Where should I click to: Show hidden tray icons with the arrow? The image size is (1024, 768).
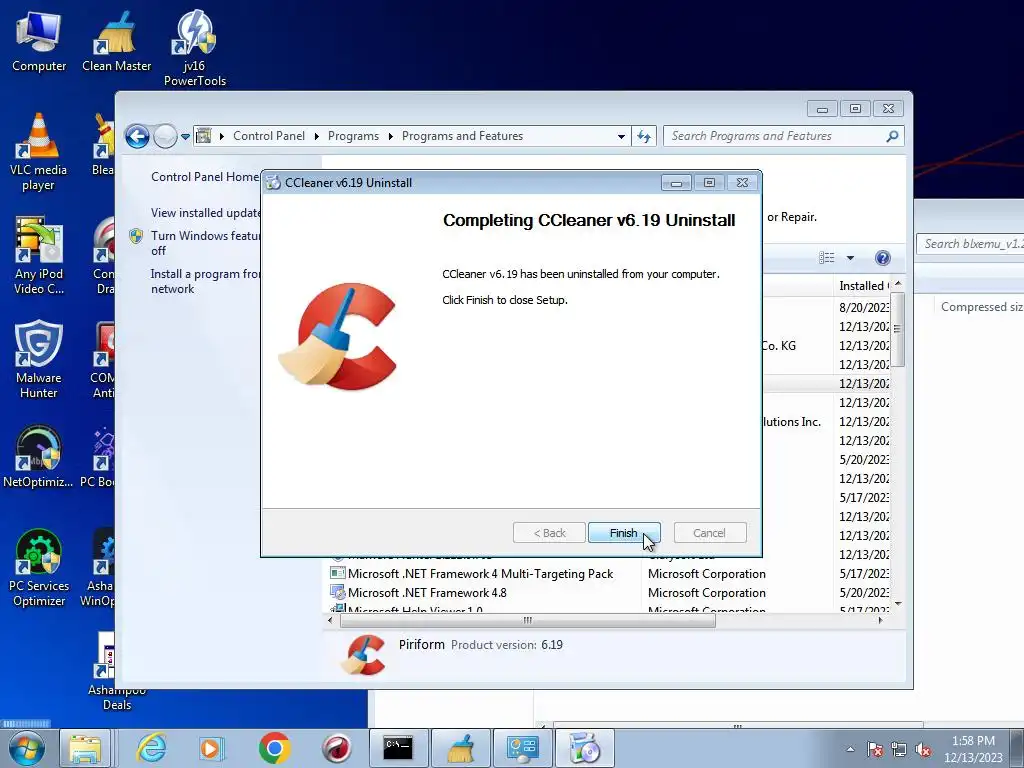click(x=850, y=750)
